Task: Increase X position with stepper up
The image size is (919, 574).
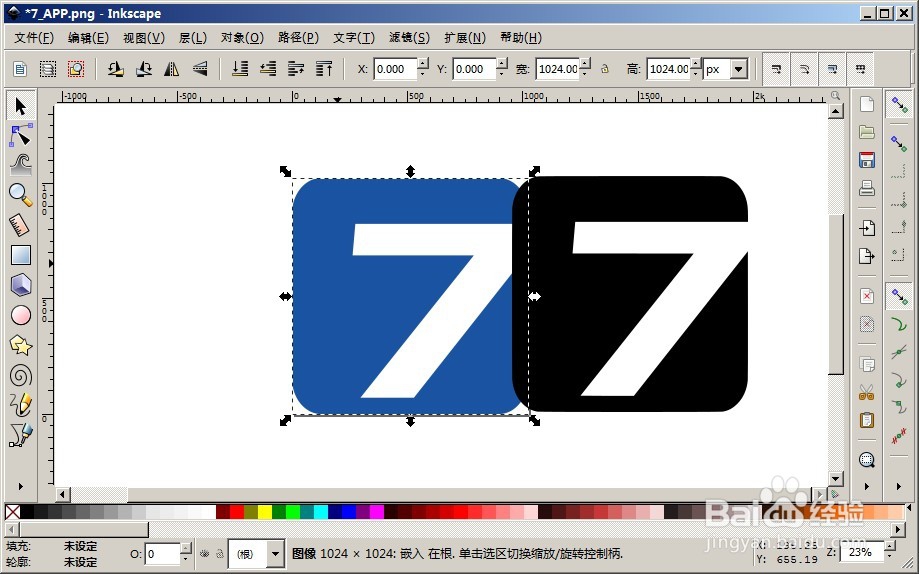Action: point(423,63)
